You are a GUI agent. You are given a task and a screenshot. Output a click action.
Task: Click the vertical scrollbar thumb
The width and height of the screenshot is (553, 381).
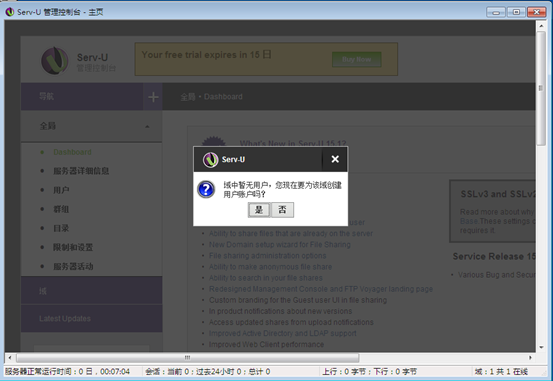[541, 88]
